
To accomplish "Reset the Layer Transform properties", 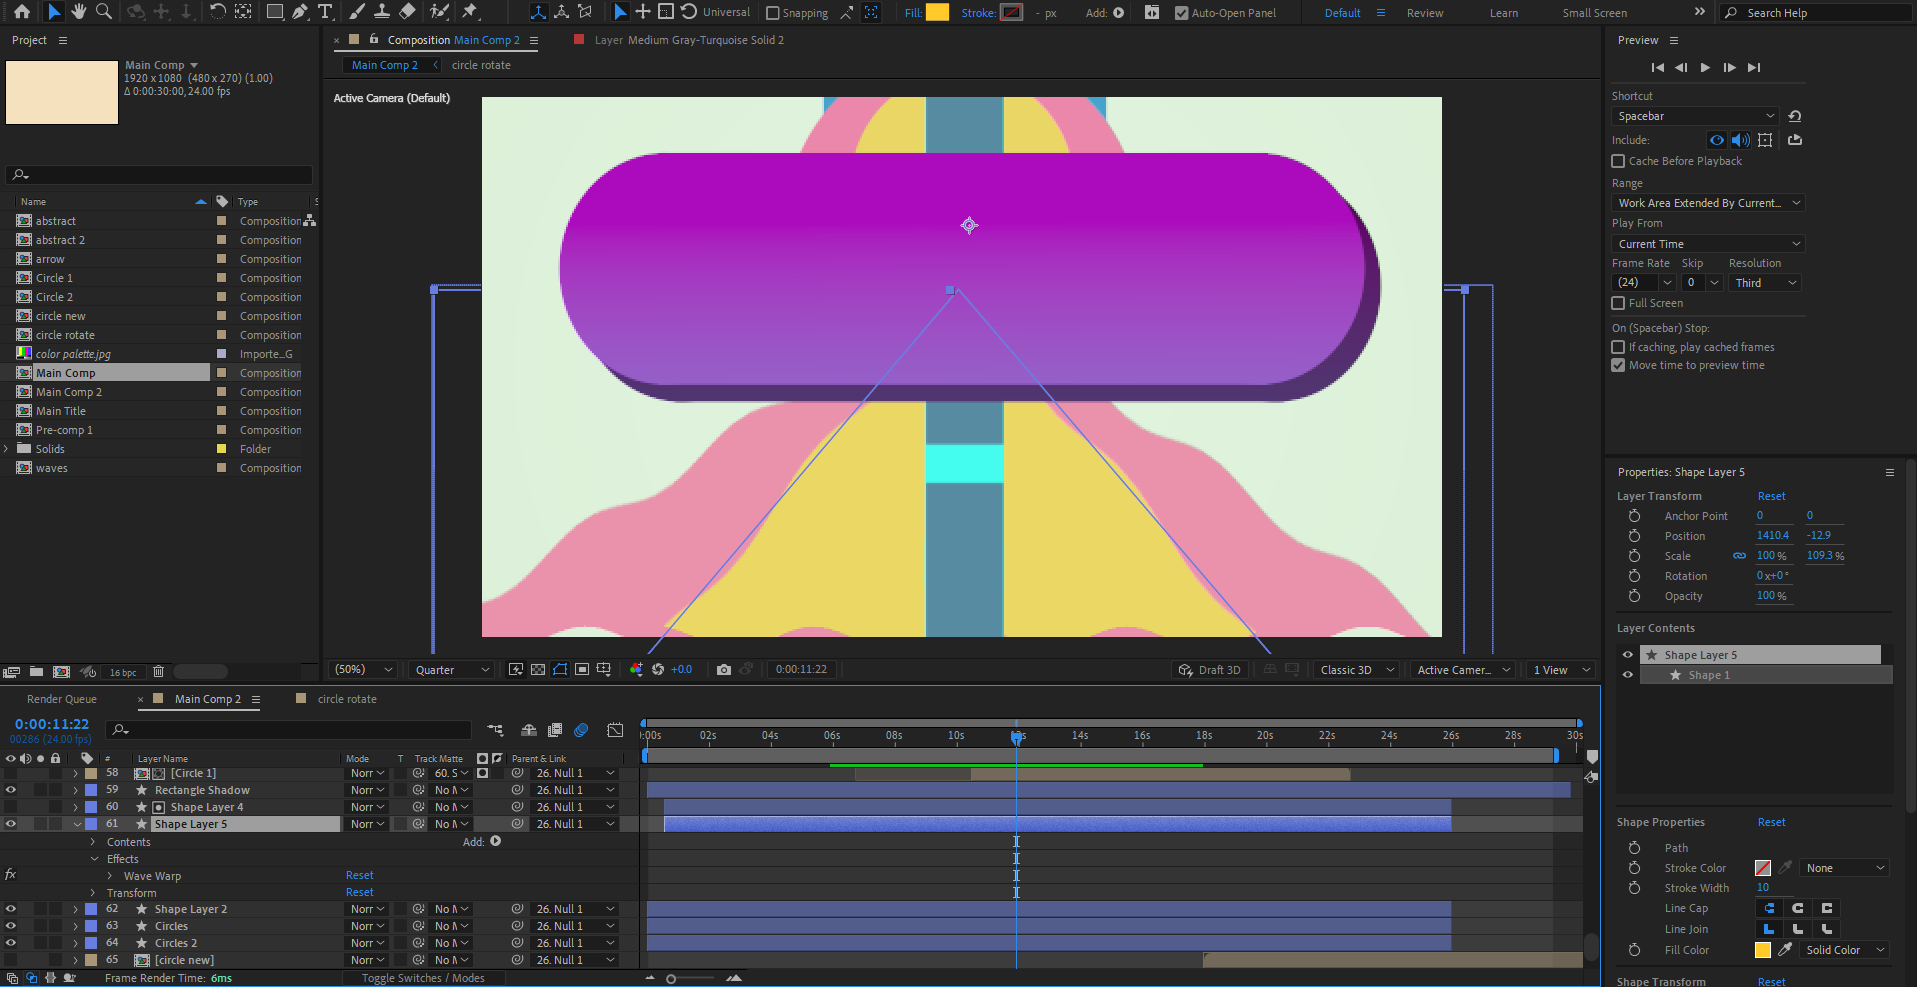I will click(x=1771, y=496).
